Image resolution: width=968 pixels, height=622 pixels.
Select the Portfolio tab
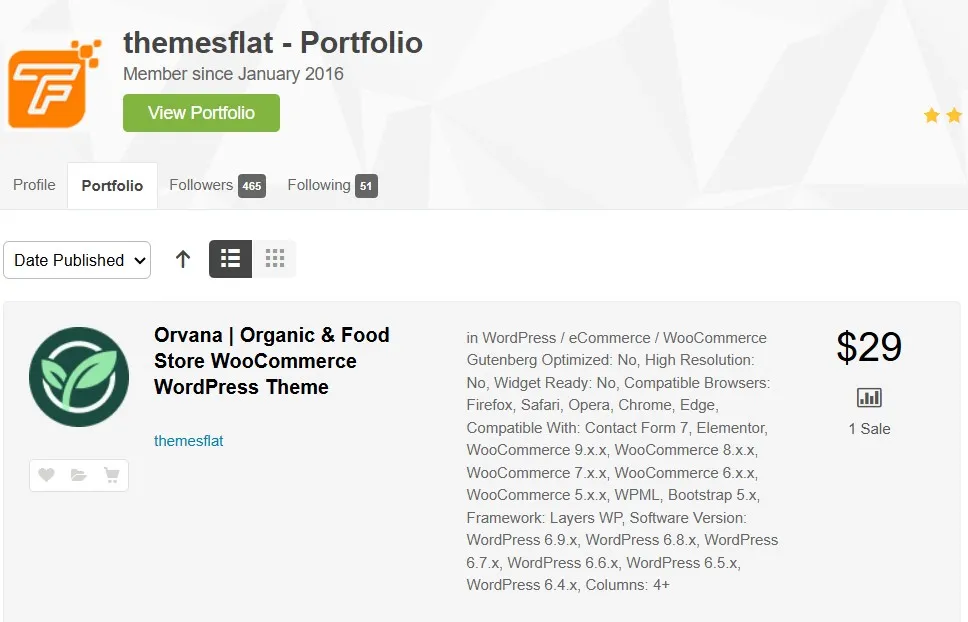tap(112, 186)
